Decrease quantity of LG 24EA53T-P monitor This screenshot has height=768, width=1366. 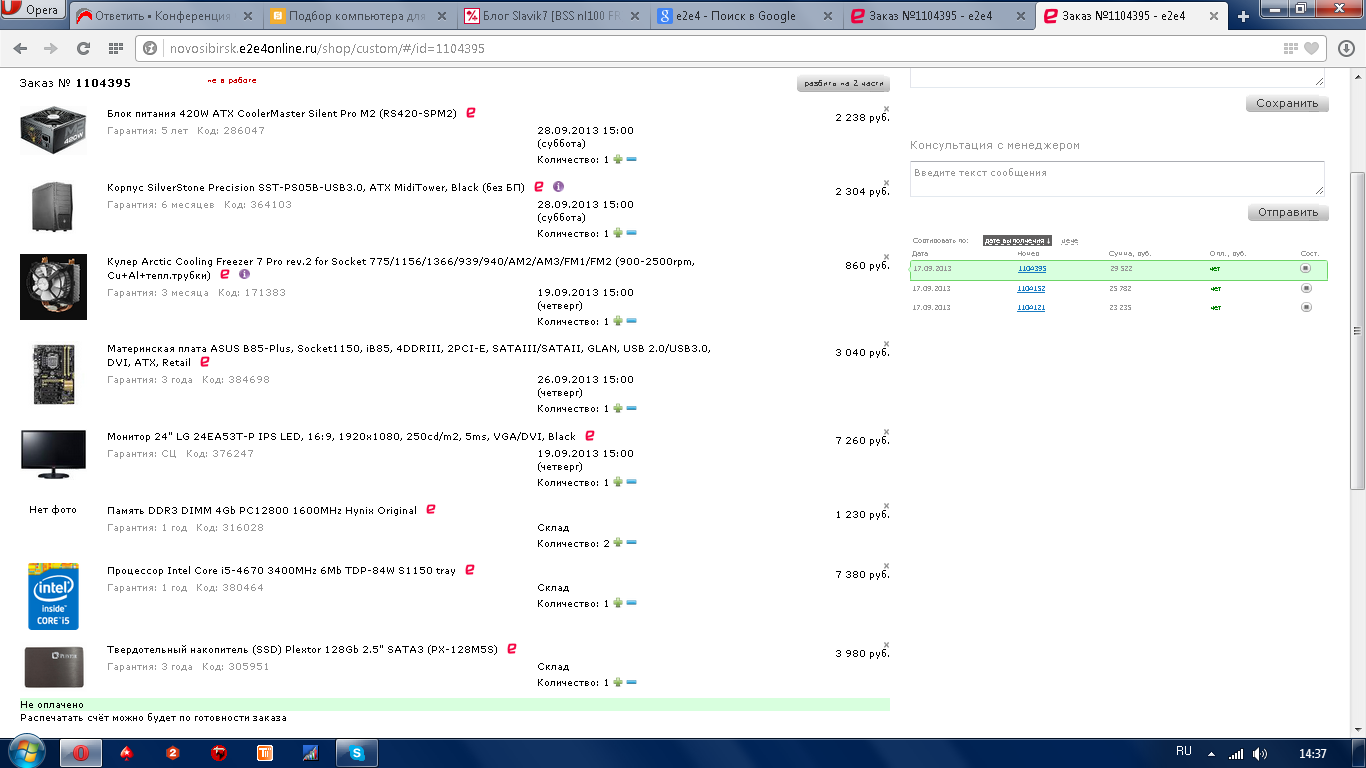[x=632, y=482]
